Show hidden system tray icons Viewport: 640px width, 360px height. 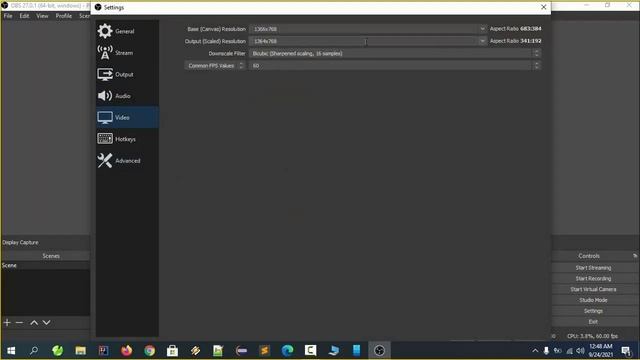(535, 351)
